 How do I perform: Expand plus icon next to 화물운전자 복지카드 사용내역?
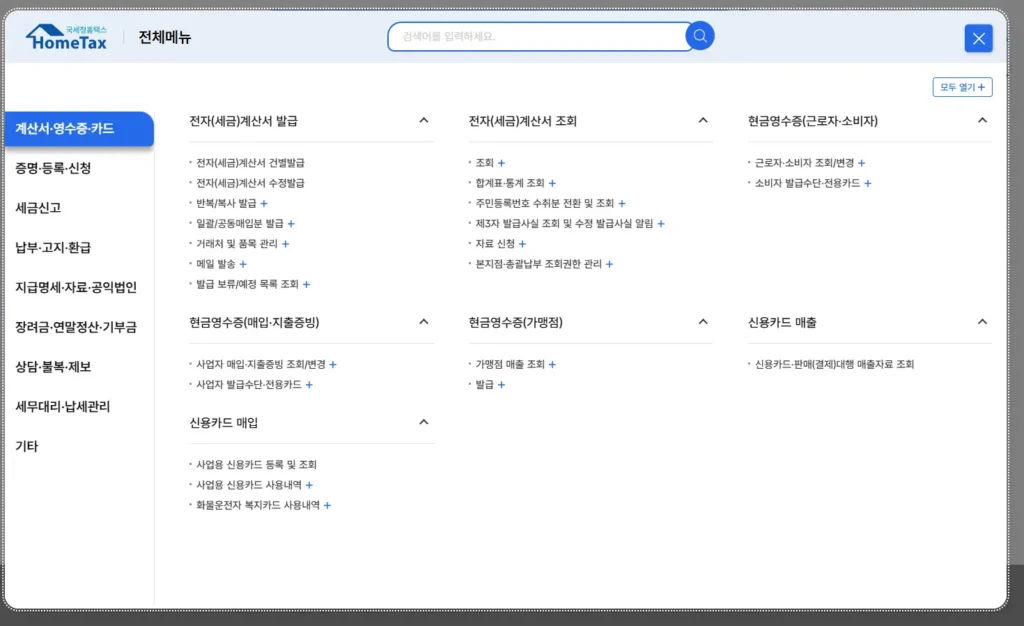click(x=328, y=506)
